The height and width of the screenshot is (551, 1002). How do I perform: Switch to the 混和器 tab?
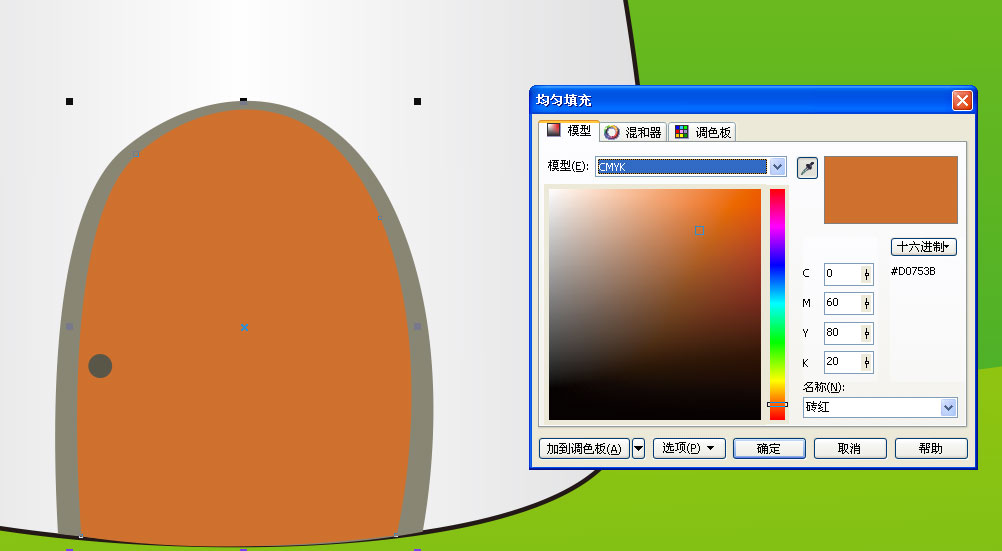[633, 132]
